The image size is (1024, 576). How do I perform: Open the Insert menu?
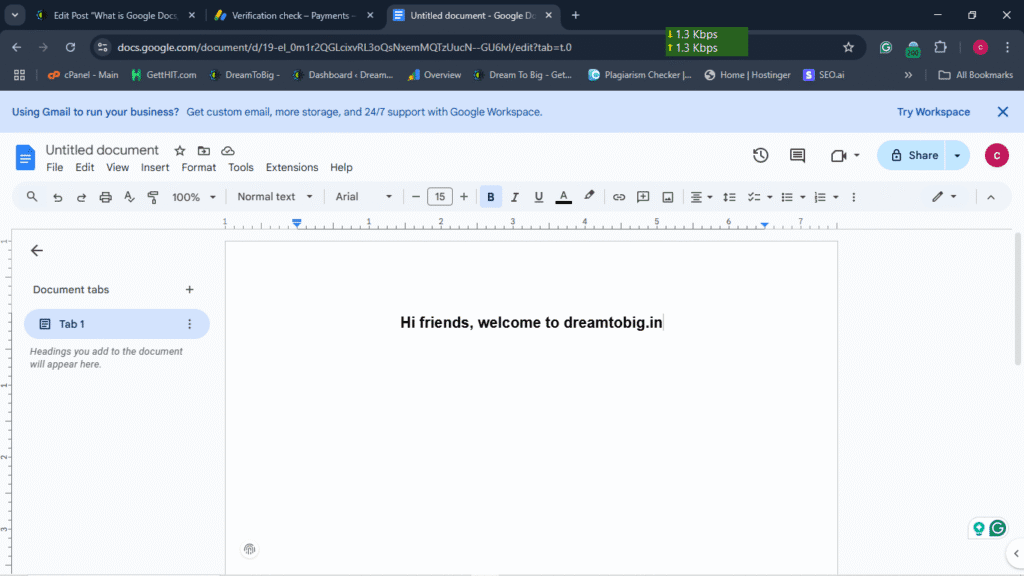pos(155,168)
